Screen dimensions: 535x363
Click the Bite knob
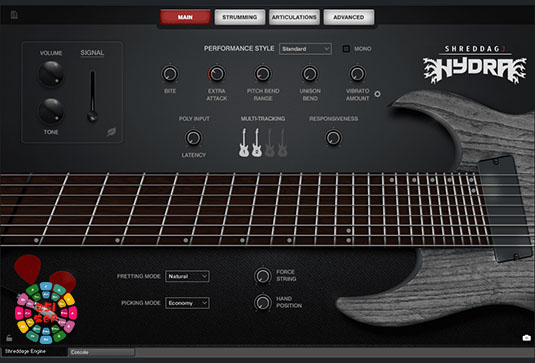point(170,74)
